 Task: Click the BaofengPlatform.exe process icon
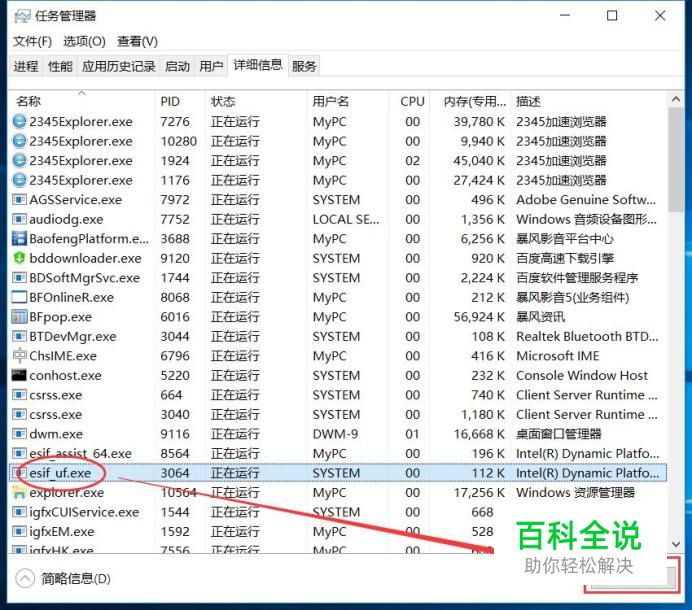[19, 238]
